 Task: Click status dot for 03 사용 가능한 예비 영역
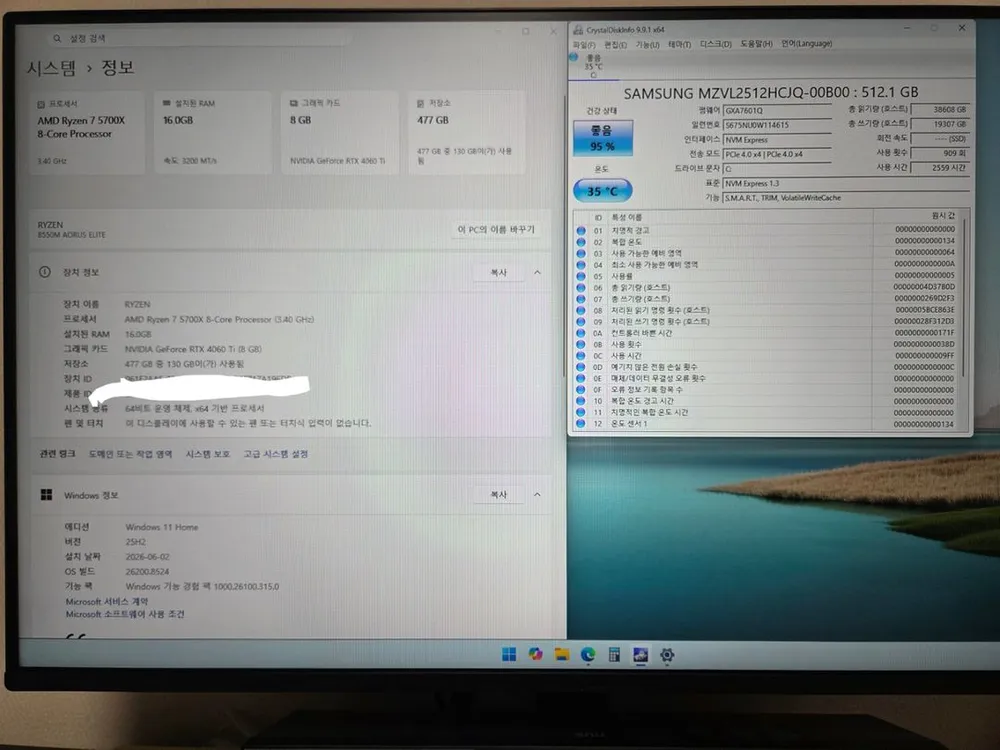(581, 253)
